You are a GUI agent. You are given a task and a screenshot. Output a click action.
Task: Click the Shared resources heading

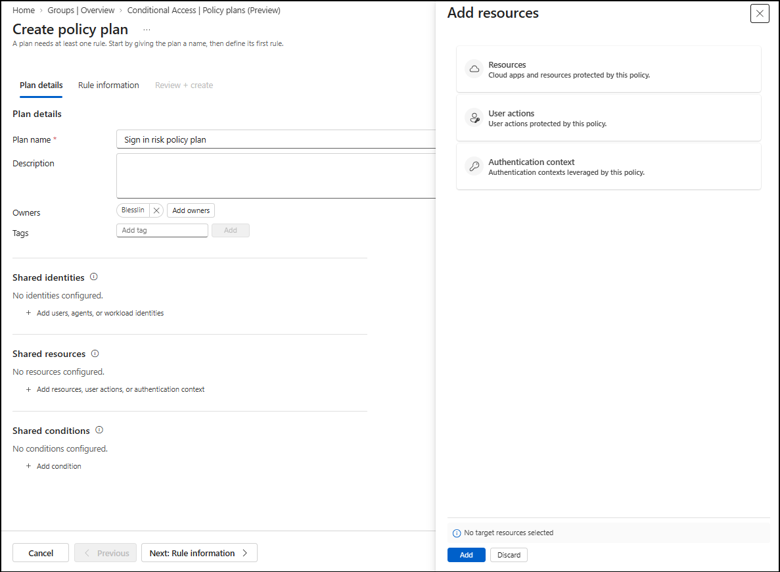click(49, 354)
